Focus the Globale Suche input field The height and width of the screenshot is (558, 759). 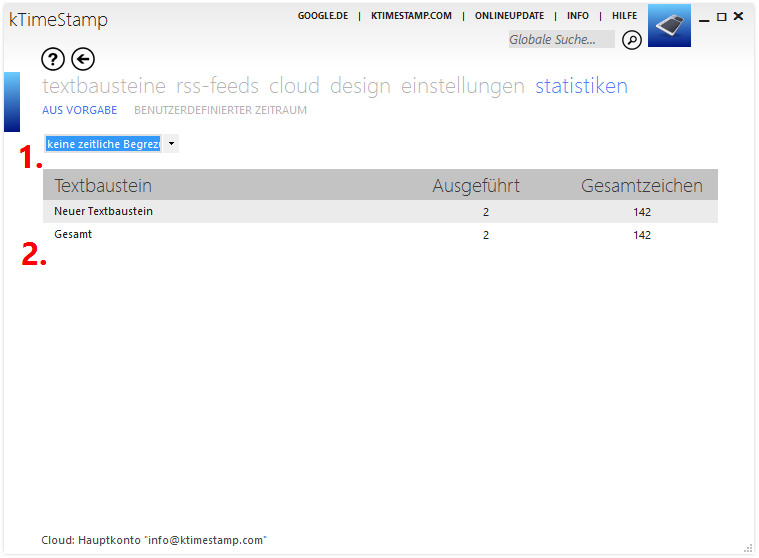tap(562, 39)
